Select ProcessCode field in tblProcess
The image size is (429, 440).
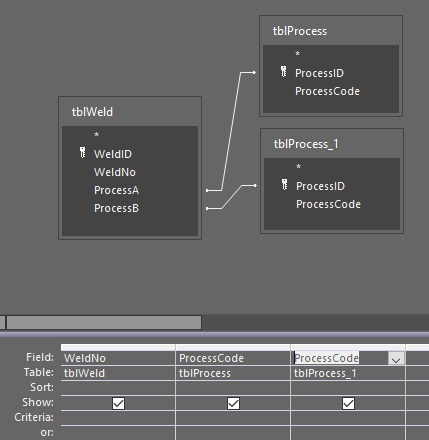[327, 91]
